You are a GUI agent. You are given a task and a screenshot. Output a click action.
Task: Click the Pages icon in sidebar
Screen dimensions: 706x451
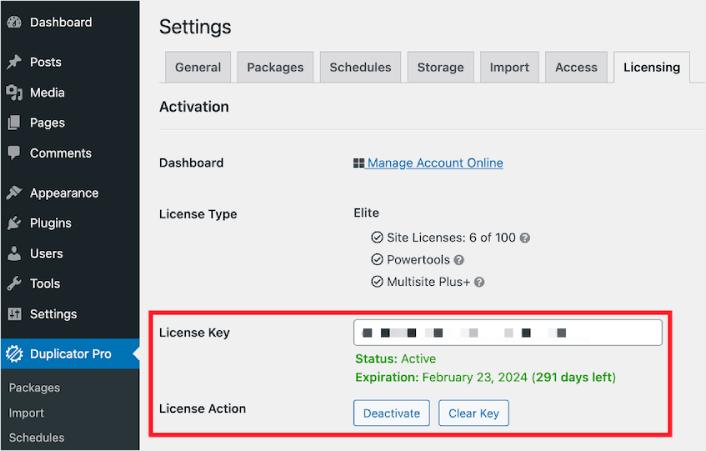click(x=14, y=123)
